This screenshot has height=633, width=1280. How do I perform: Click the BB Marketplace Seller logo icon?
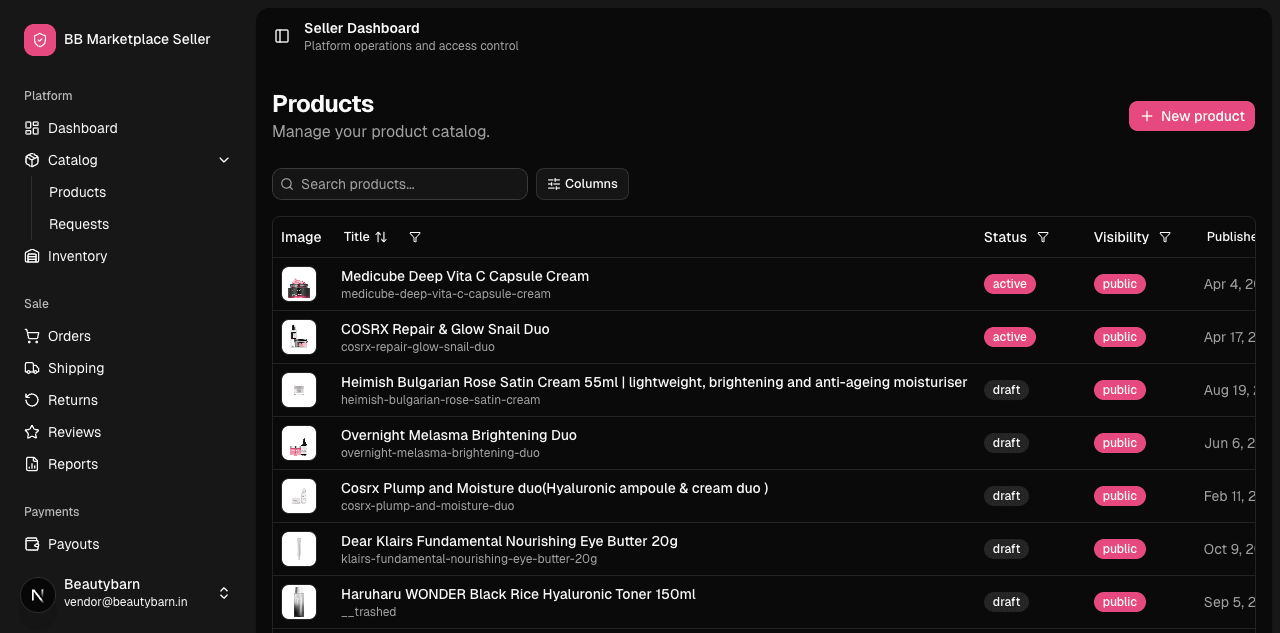click(x=40, y=40)
